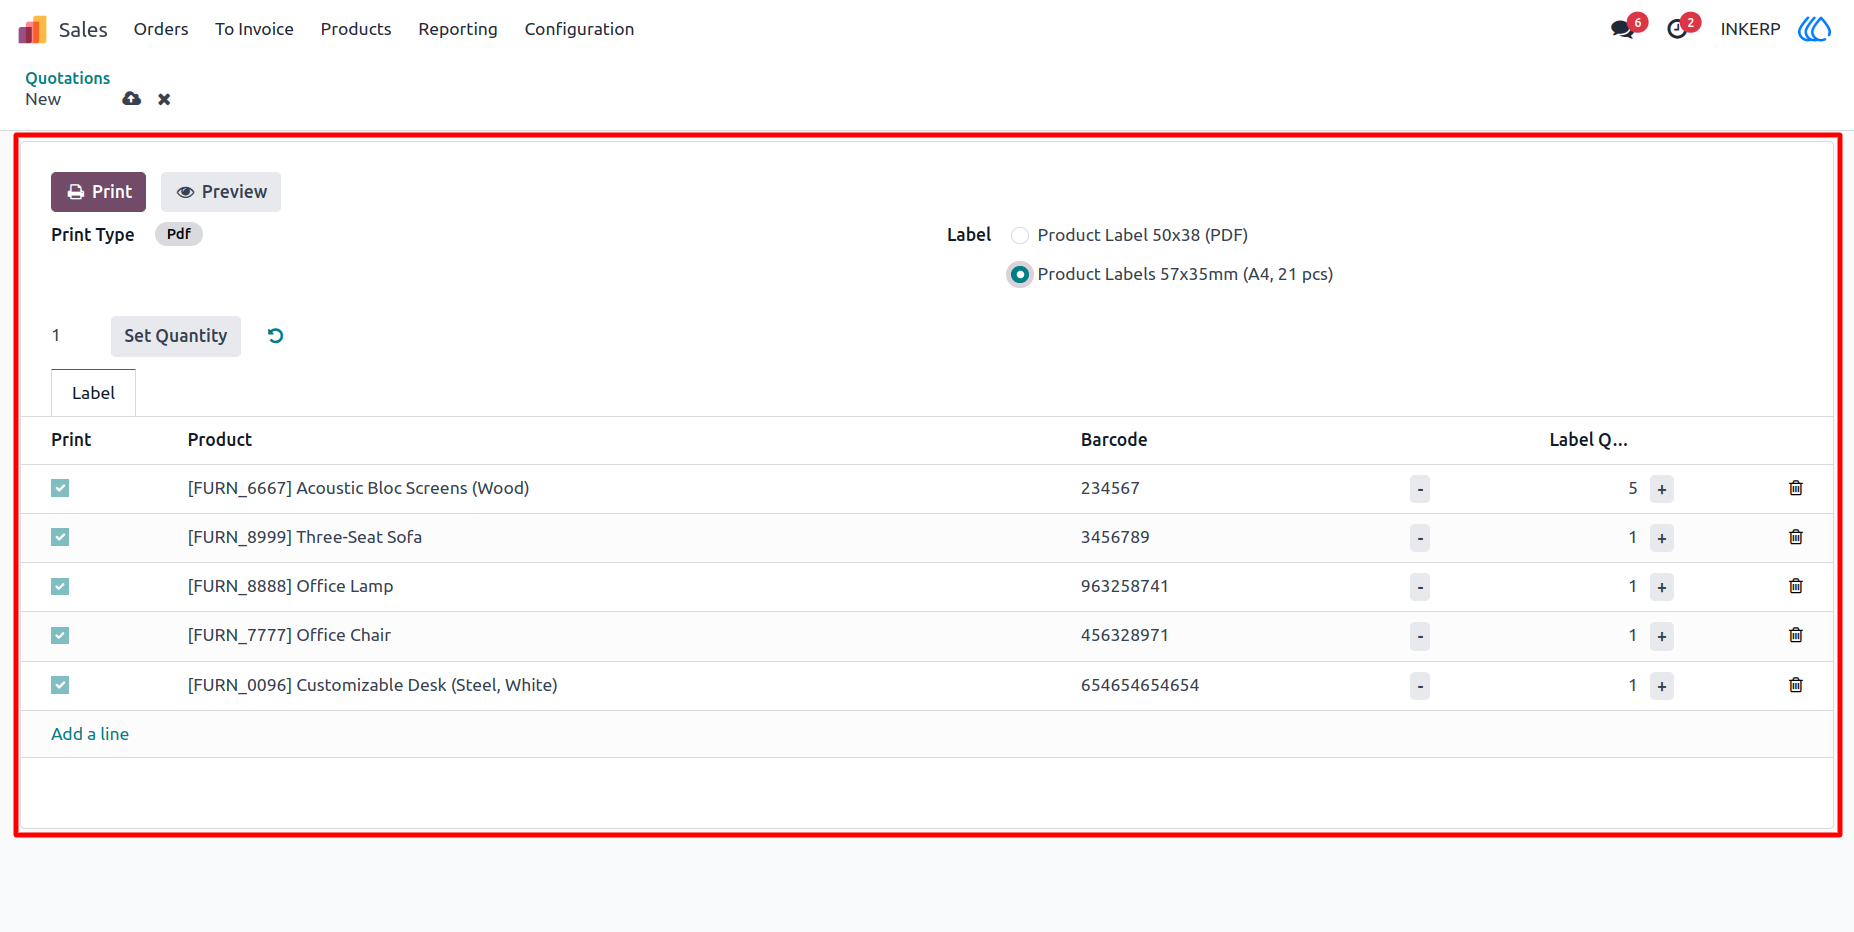1854x932 pixels.
Task: Click the Print button
Action: tap(98, 192)
